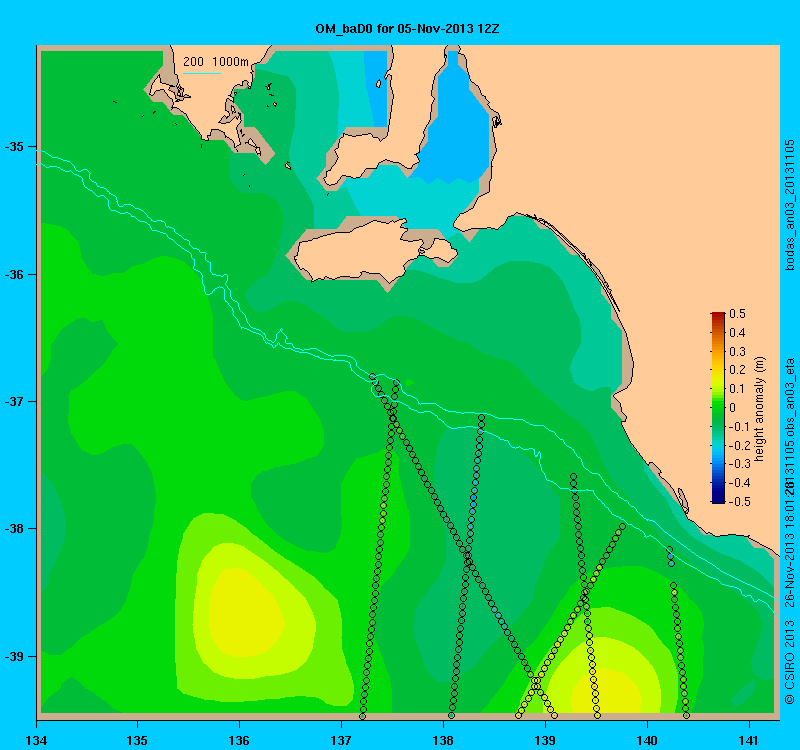This screenshot has height=750, width=800.
Task: Click longitude label 140
Action: tap(647, 740)
